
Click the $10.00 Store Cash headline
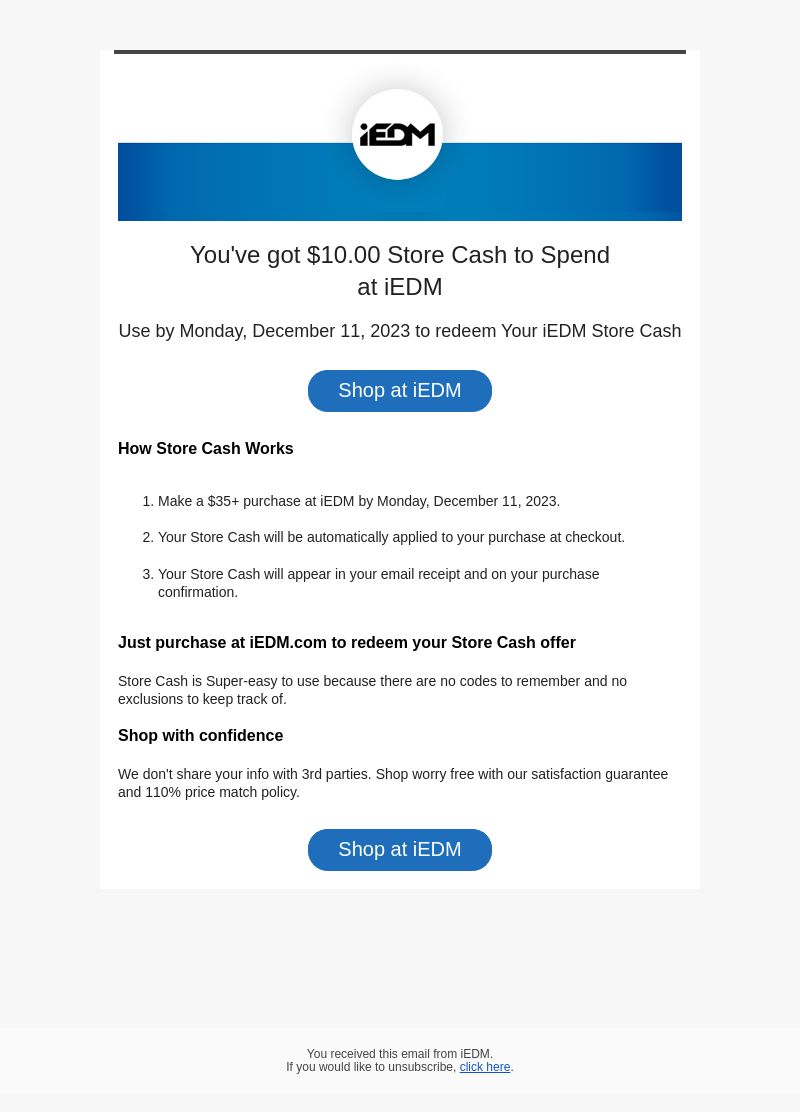(400, 270)
